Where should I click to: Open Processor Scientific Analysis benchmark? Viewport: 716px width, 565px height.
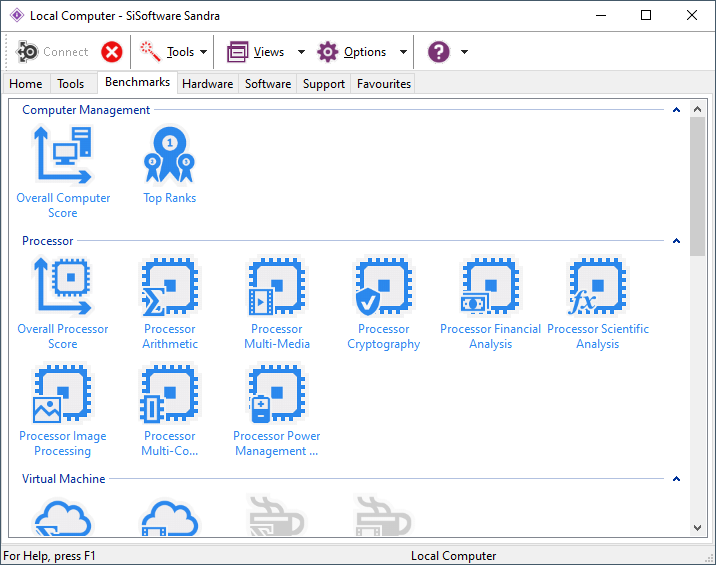click(598, 303)
